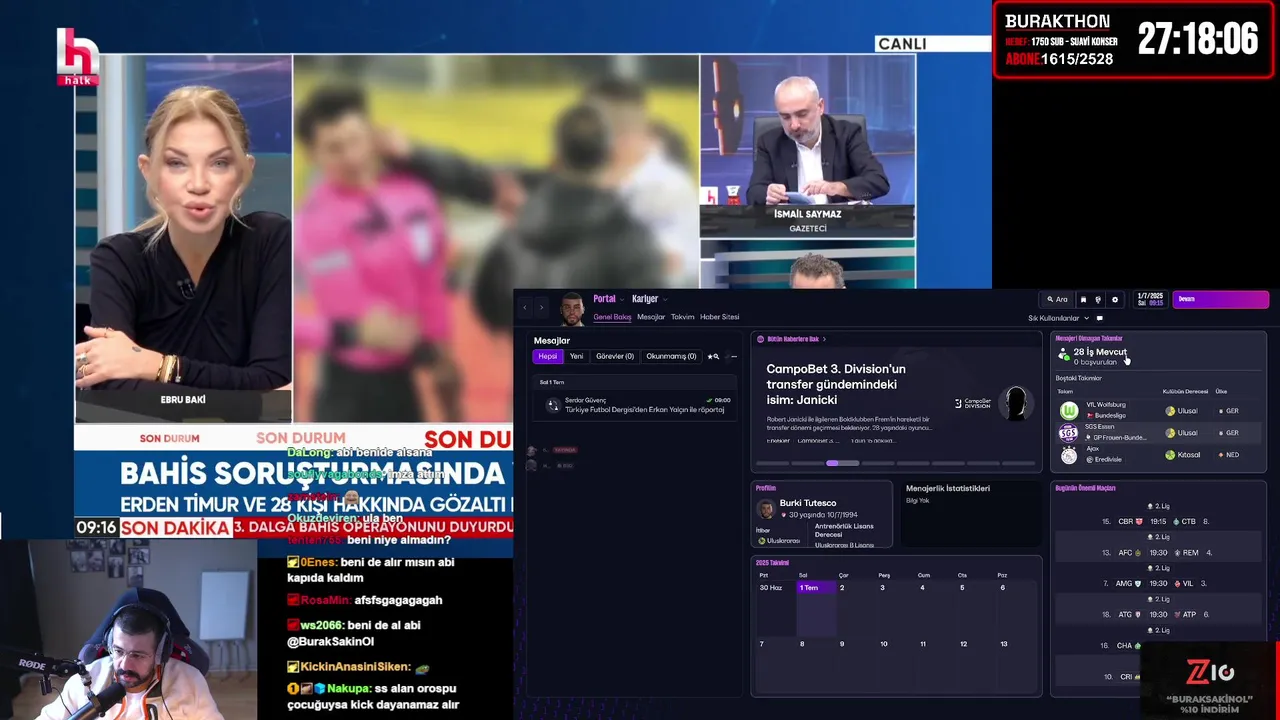Open the manager avatar next to Portal

(x=571, y=309)
